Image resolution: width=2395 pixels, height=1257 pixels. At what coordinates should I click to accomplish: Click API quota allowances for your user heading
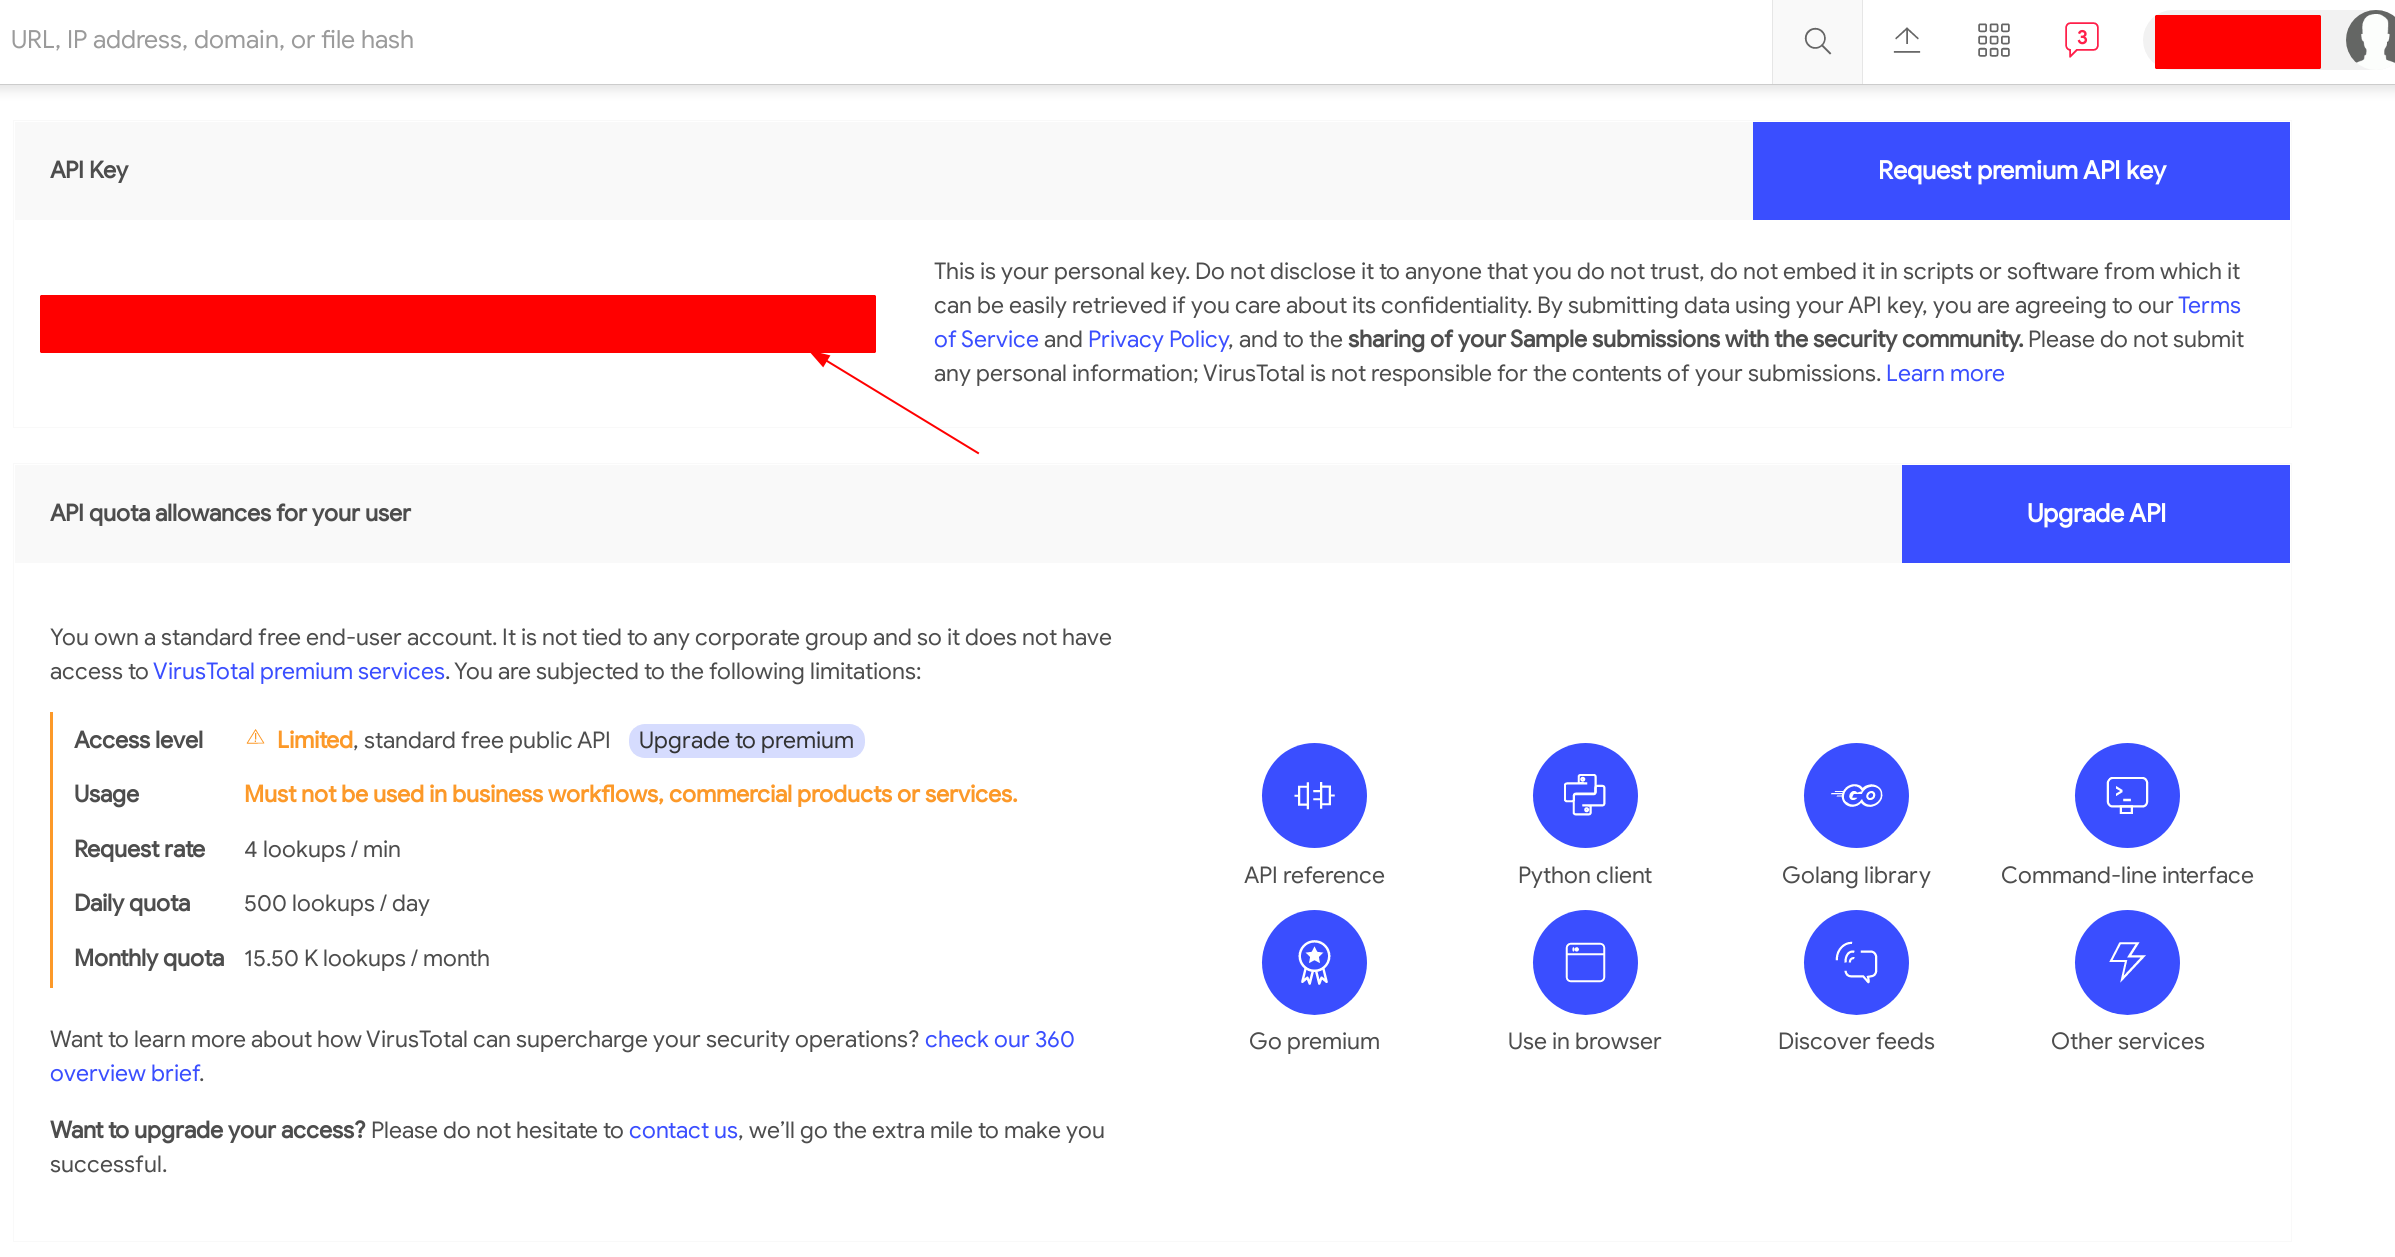(x=230, y=513)
